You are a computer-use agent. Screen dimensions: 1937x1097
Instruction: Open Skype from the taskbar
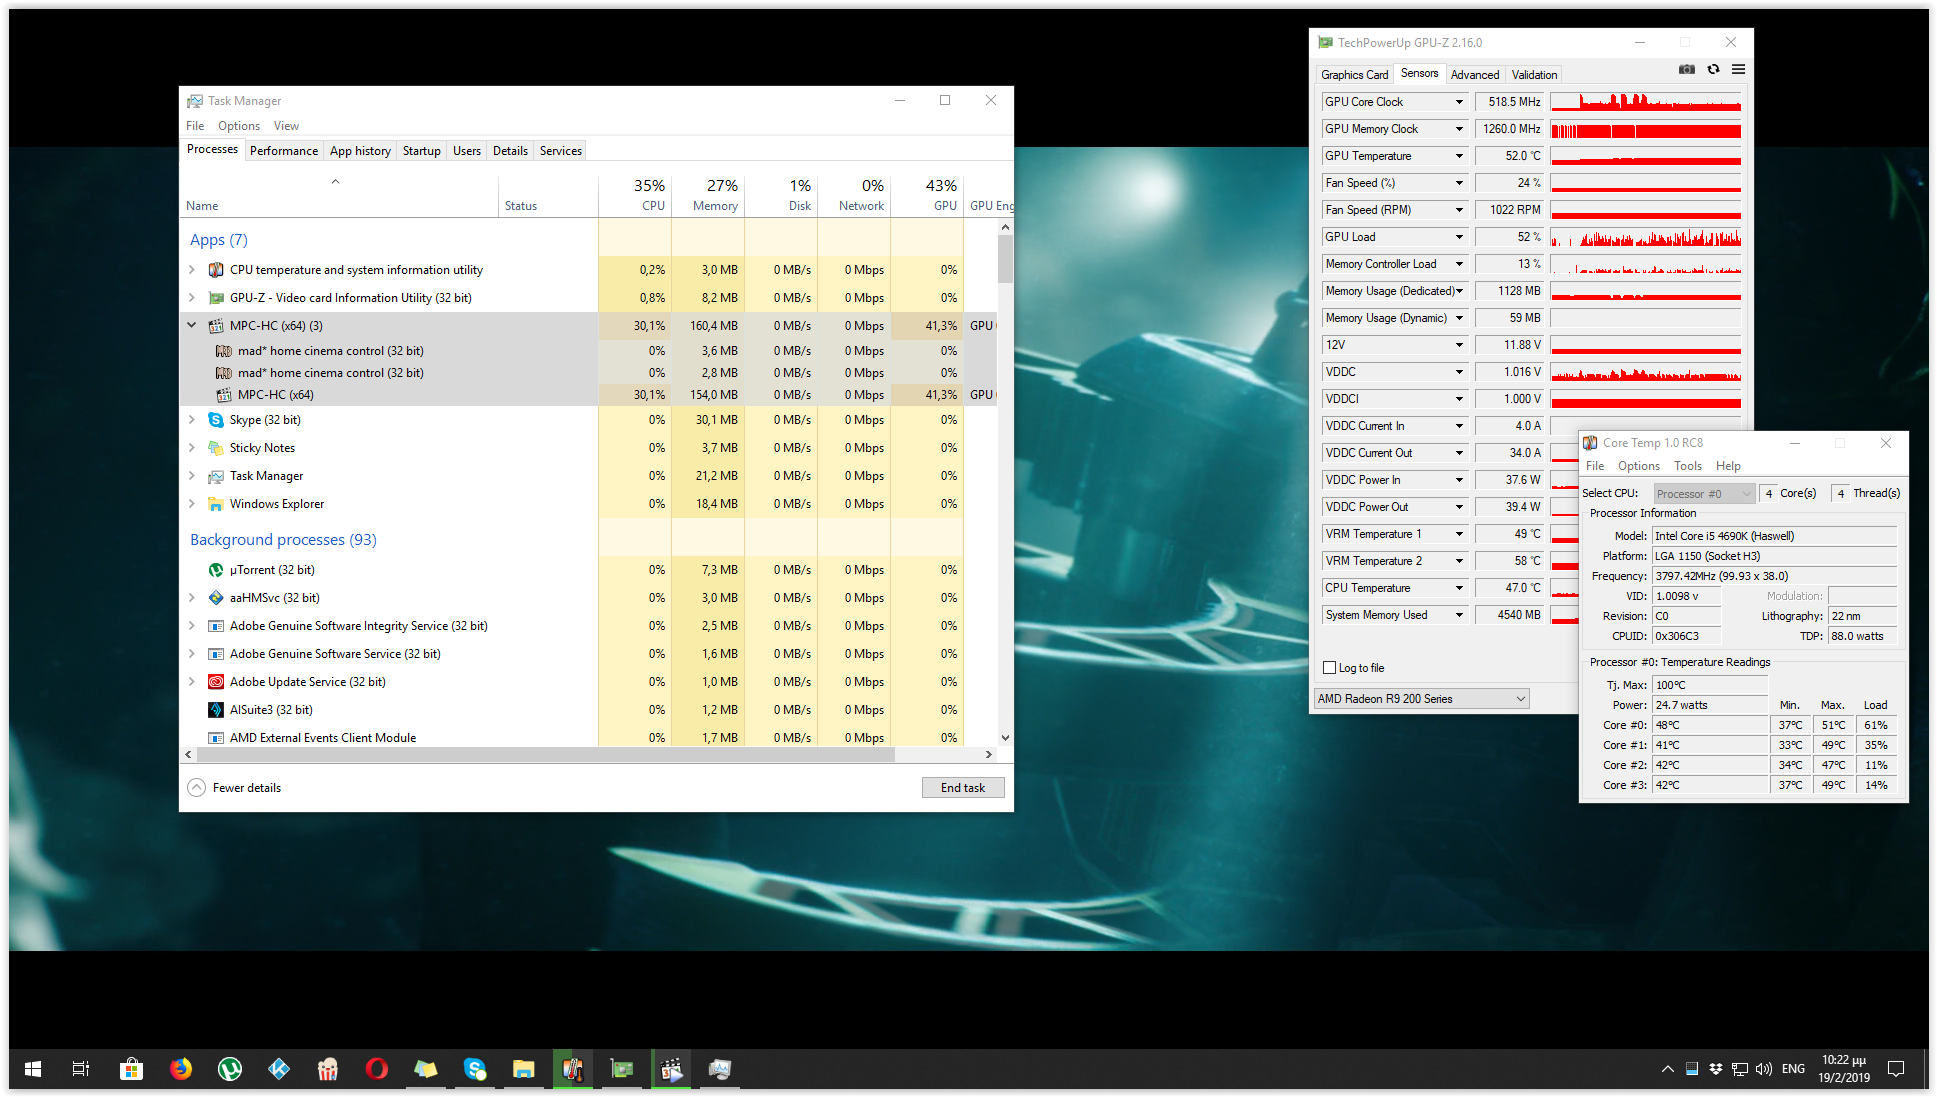click(x=475, y=1069)
